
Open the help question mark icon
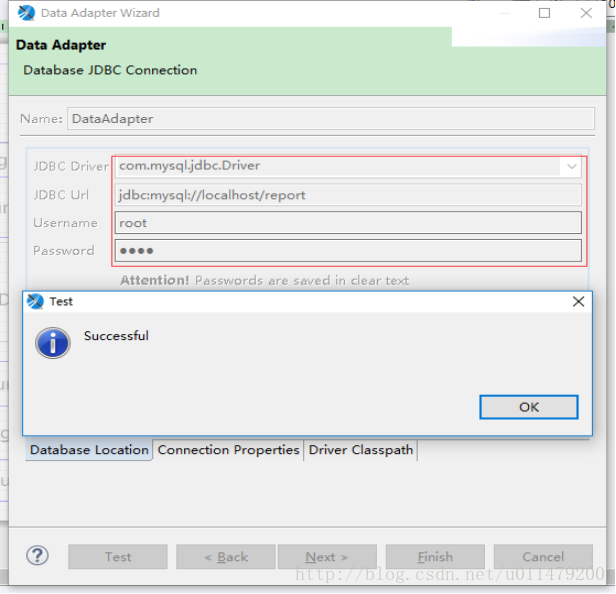(x=37, y=556)
